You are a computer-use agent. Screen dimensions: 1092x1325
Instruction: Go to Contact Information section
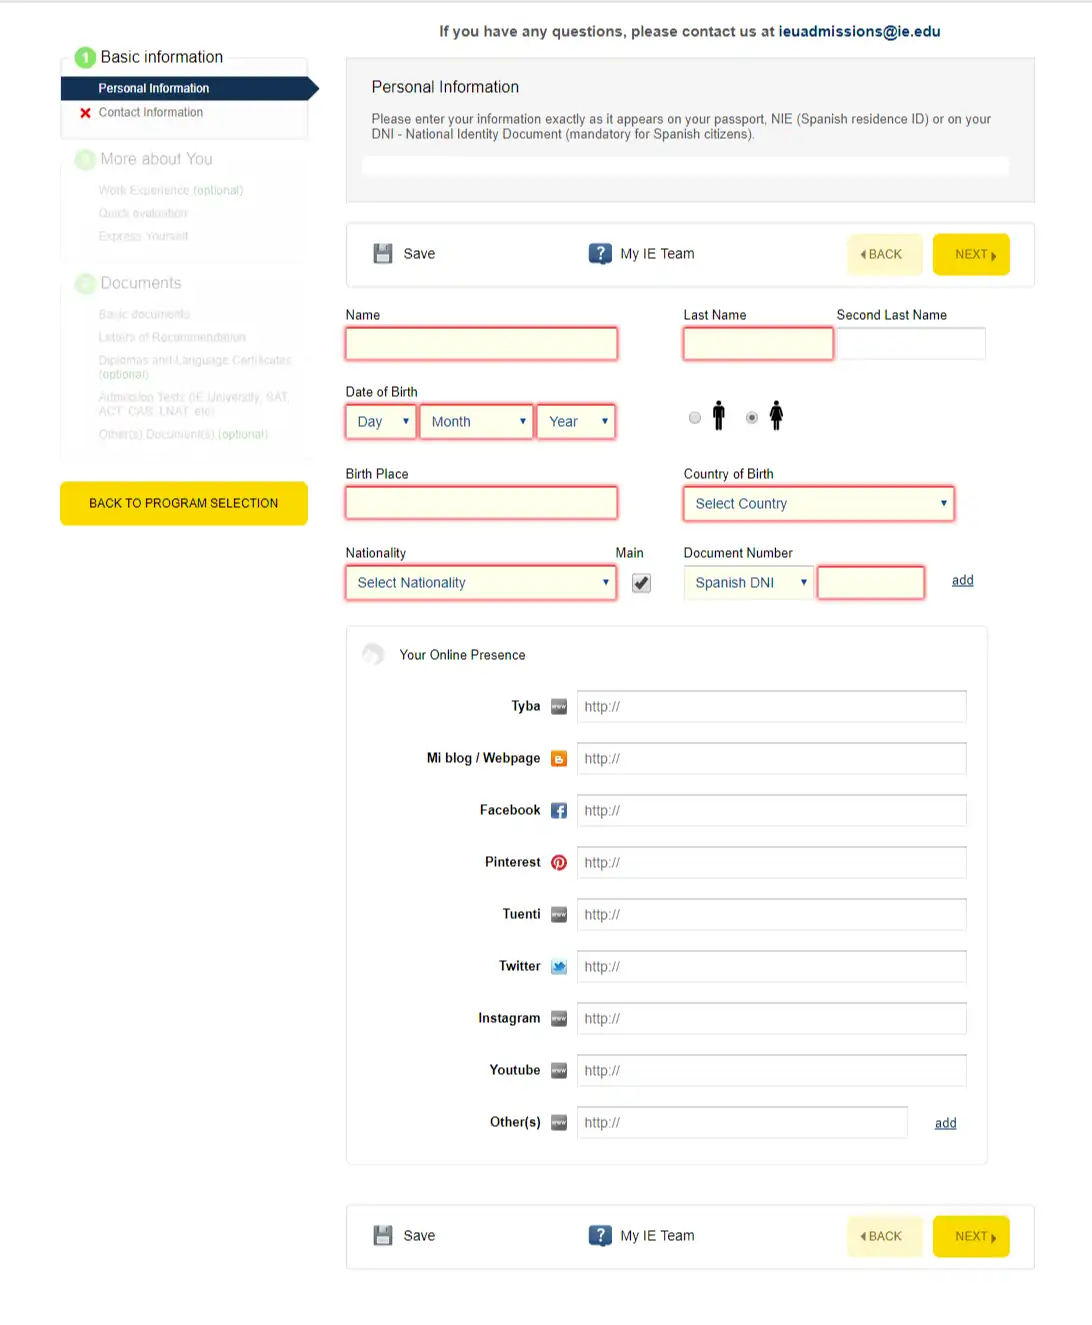151,113
